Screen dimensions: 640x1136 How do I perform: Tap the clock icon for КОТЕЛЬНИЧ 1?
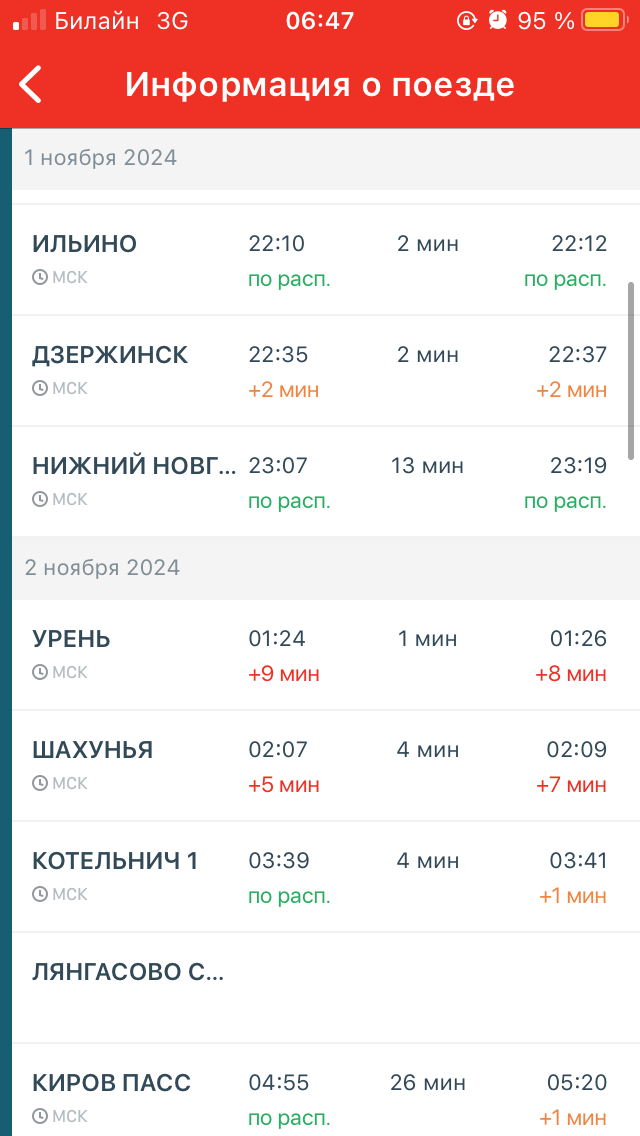coord(42,894)
